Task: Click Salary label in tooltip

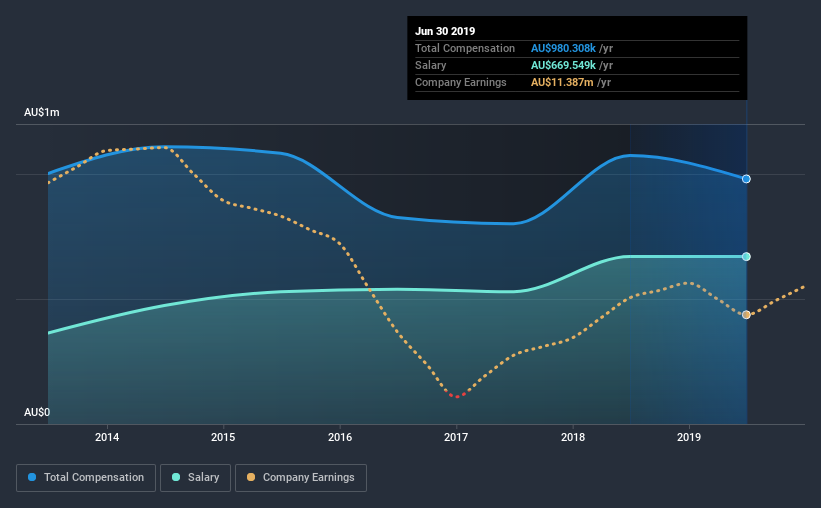Action: pyautogui.click(x=431, y=65)
